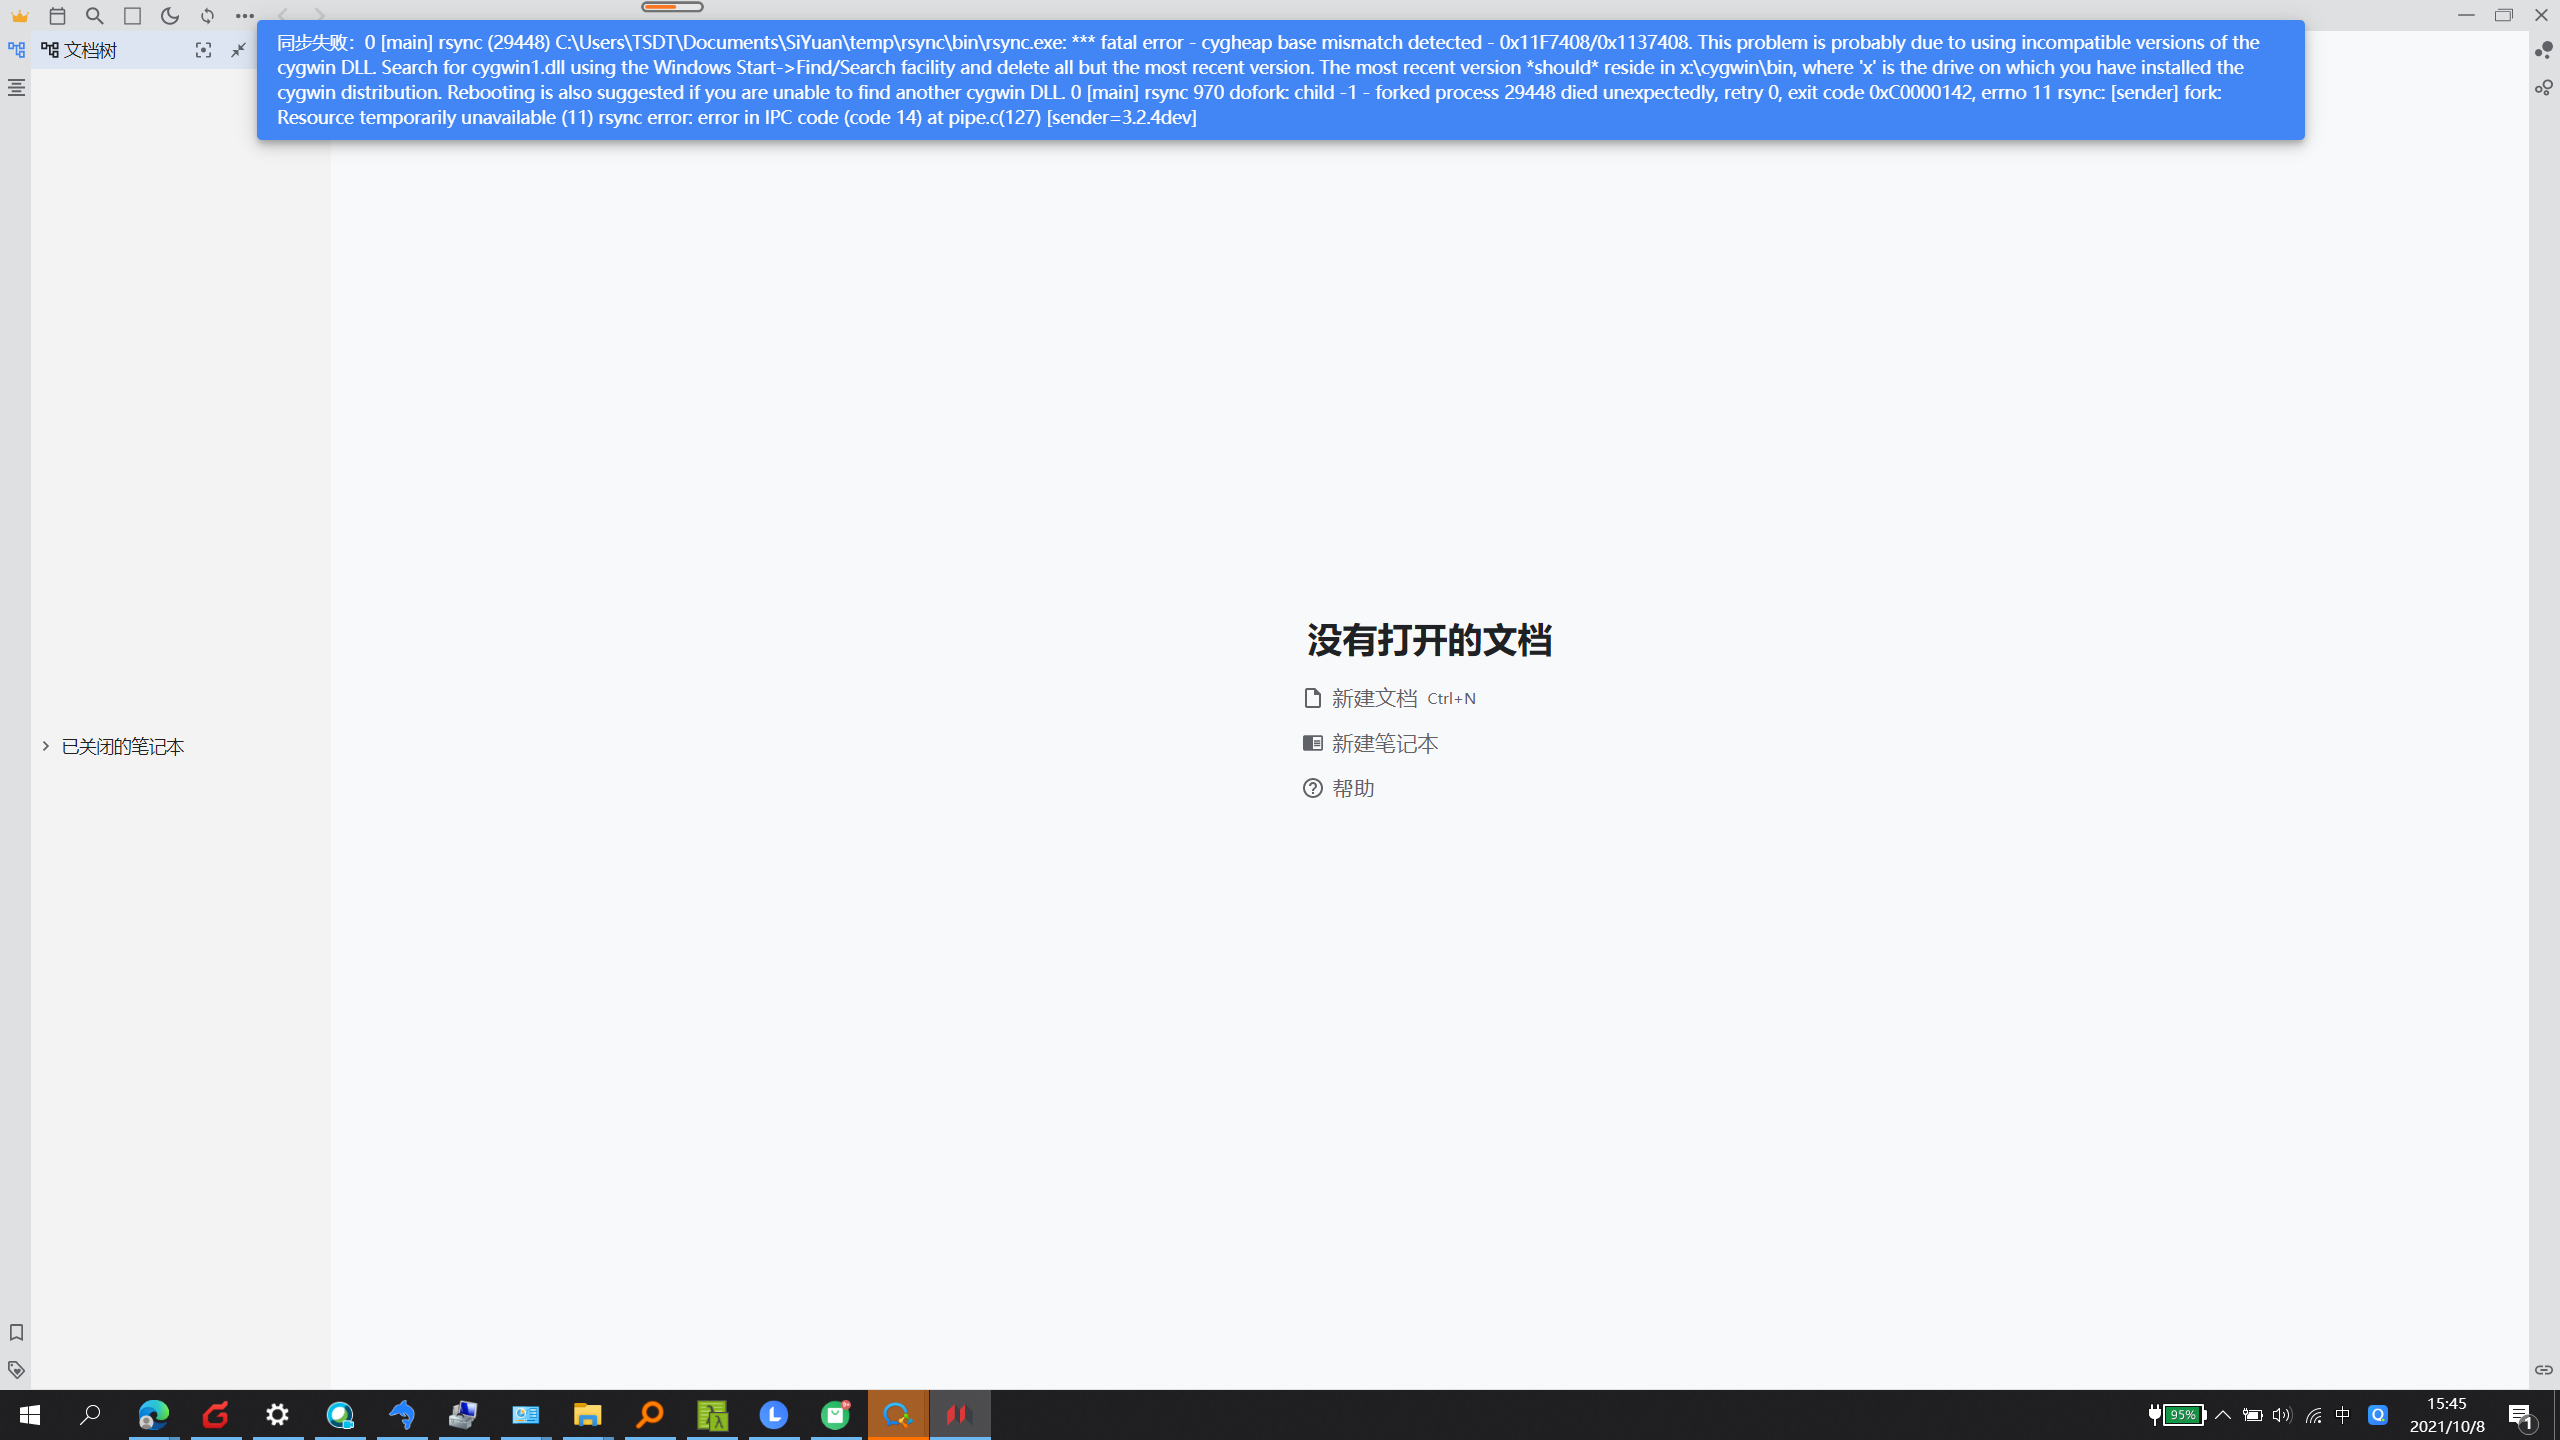2560x1440 pixels.
Task: Open global search magnifier icon
Action: pyautogui.click(x=95, y=16)
